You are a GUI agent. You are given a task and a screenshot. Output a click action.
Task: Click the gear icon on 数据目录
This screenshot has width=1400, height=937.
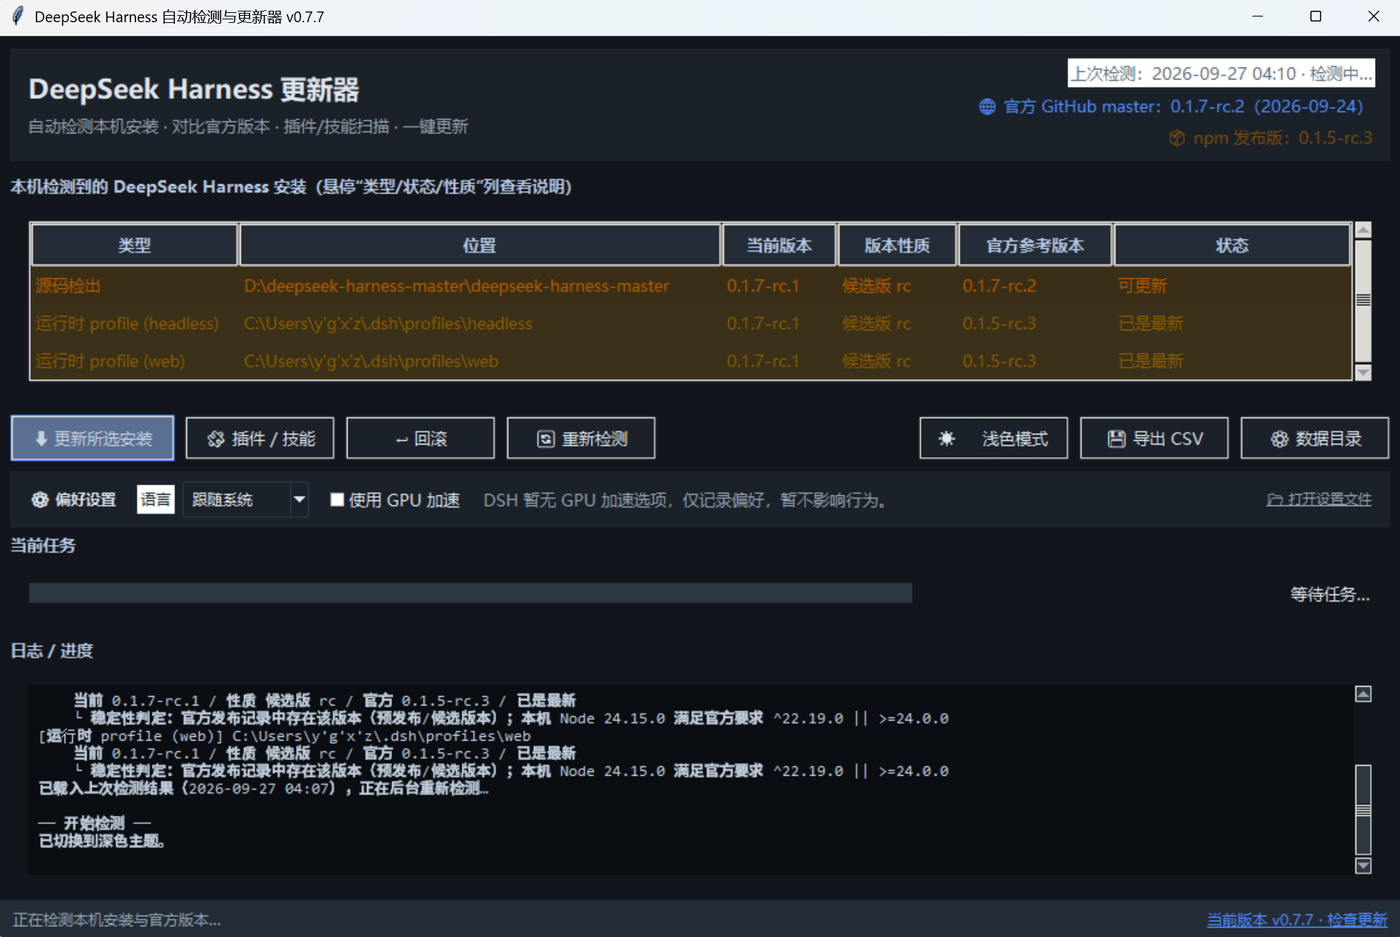click(1279, 439)
